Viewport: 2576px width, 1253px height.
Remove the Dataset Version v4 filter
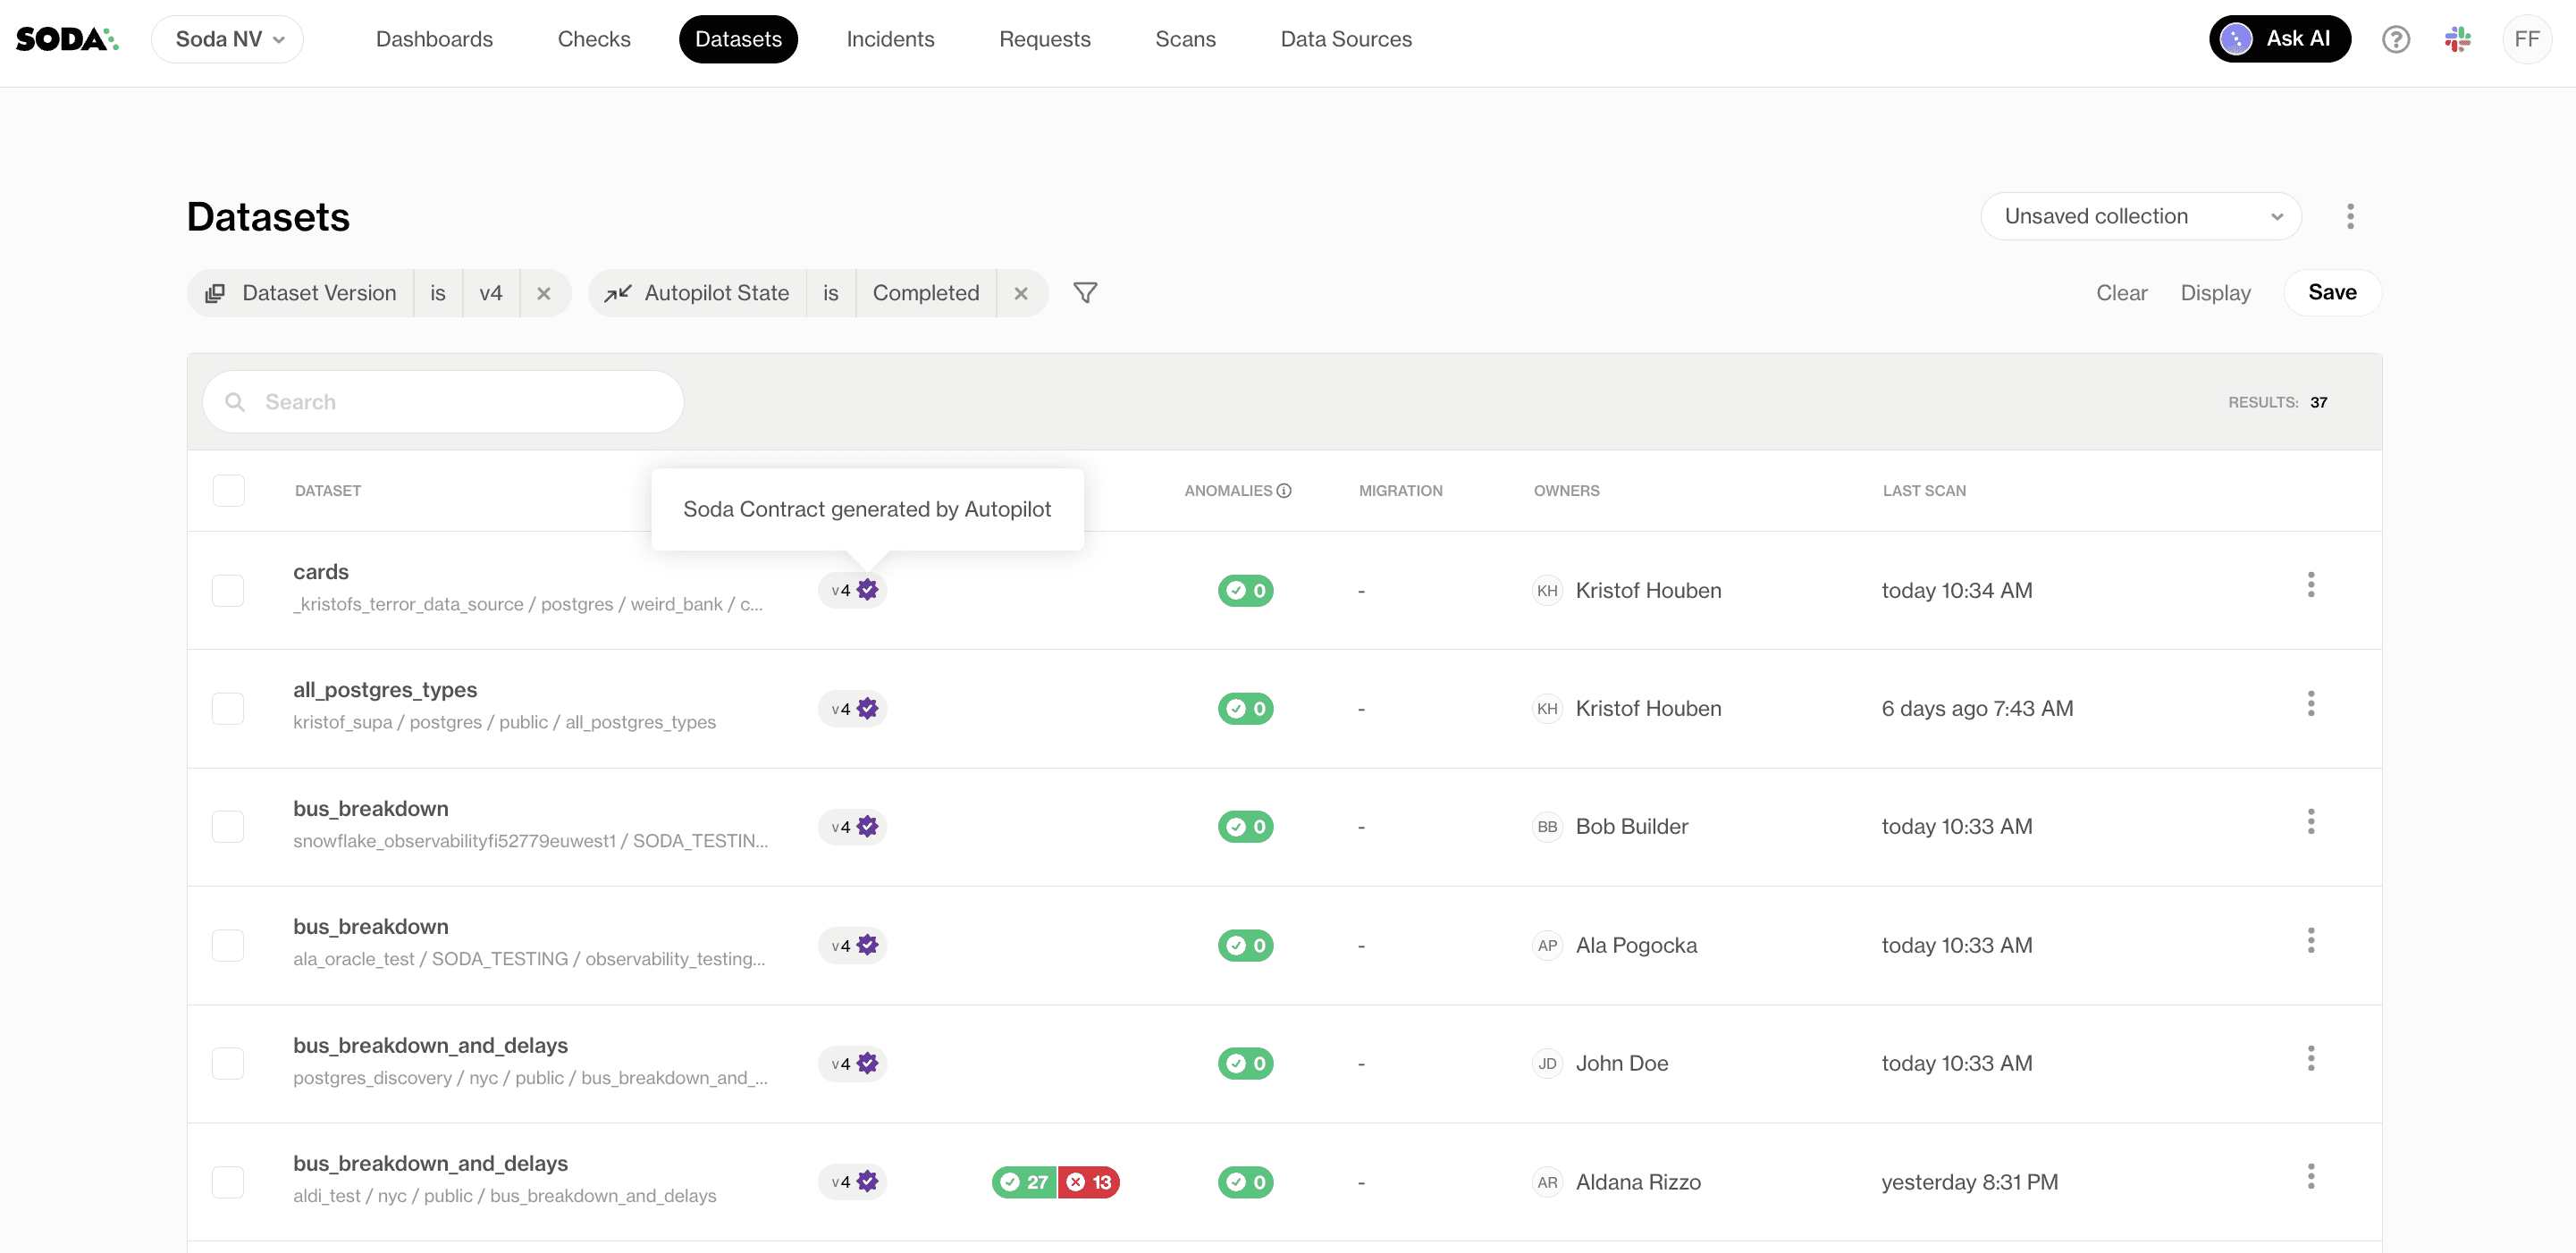[544, 293]
